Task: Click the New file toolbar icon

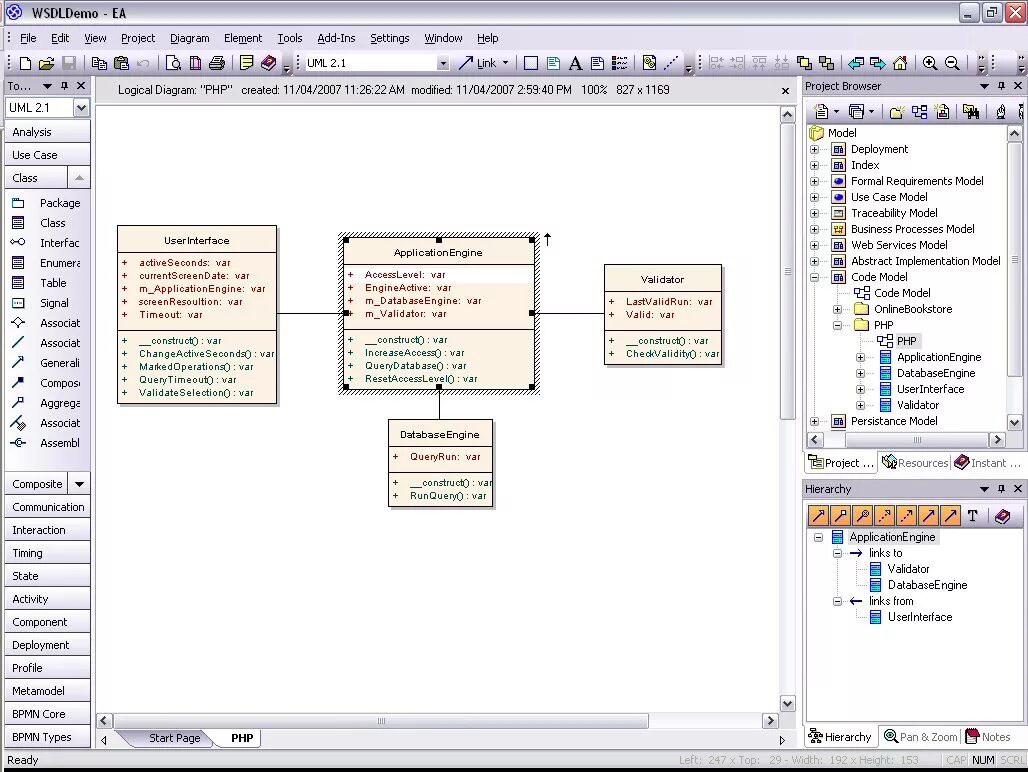Action: tap(25, 63)
